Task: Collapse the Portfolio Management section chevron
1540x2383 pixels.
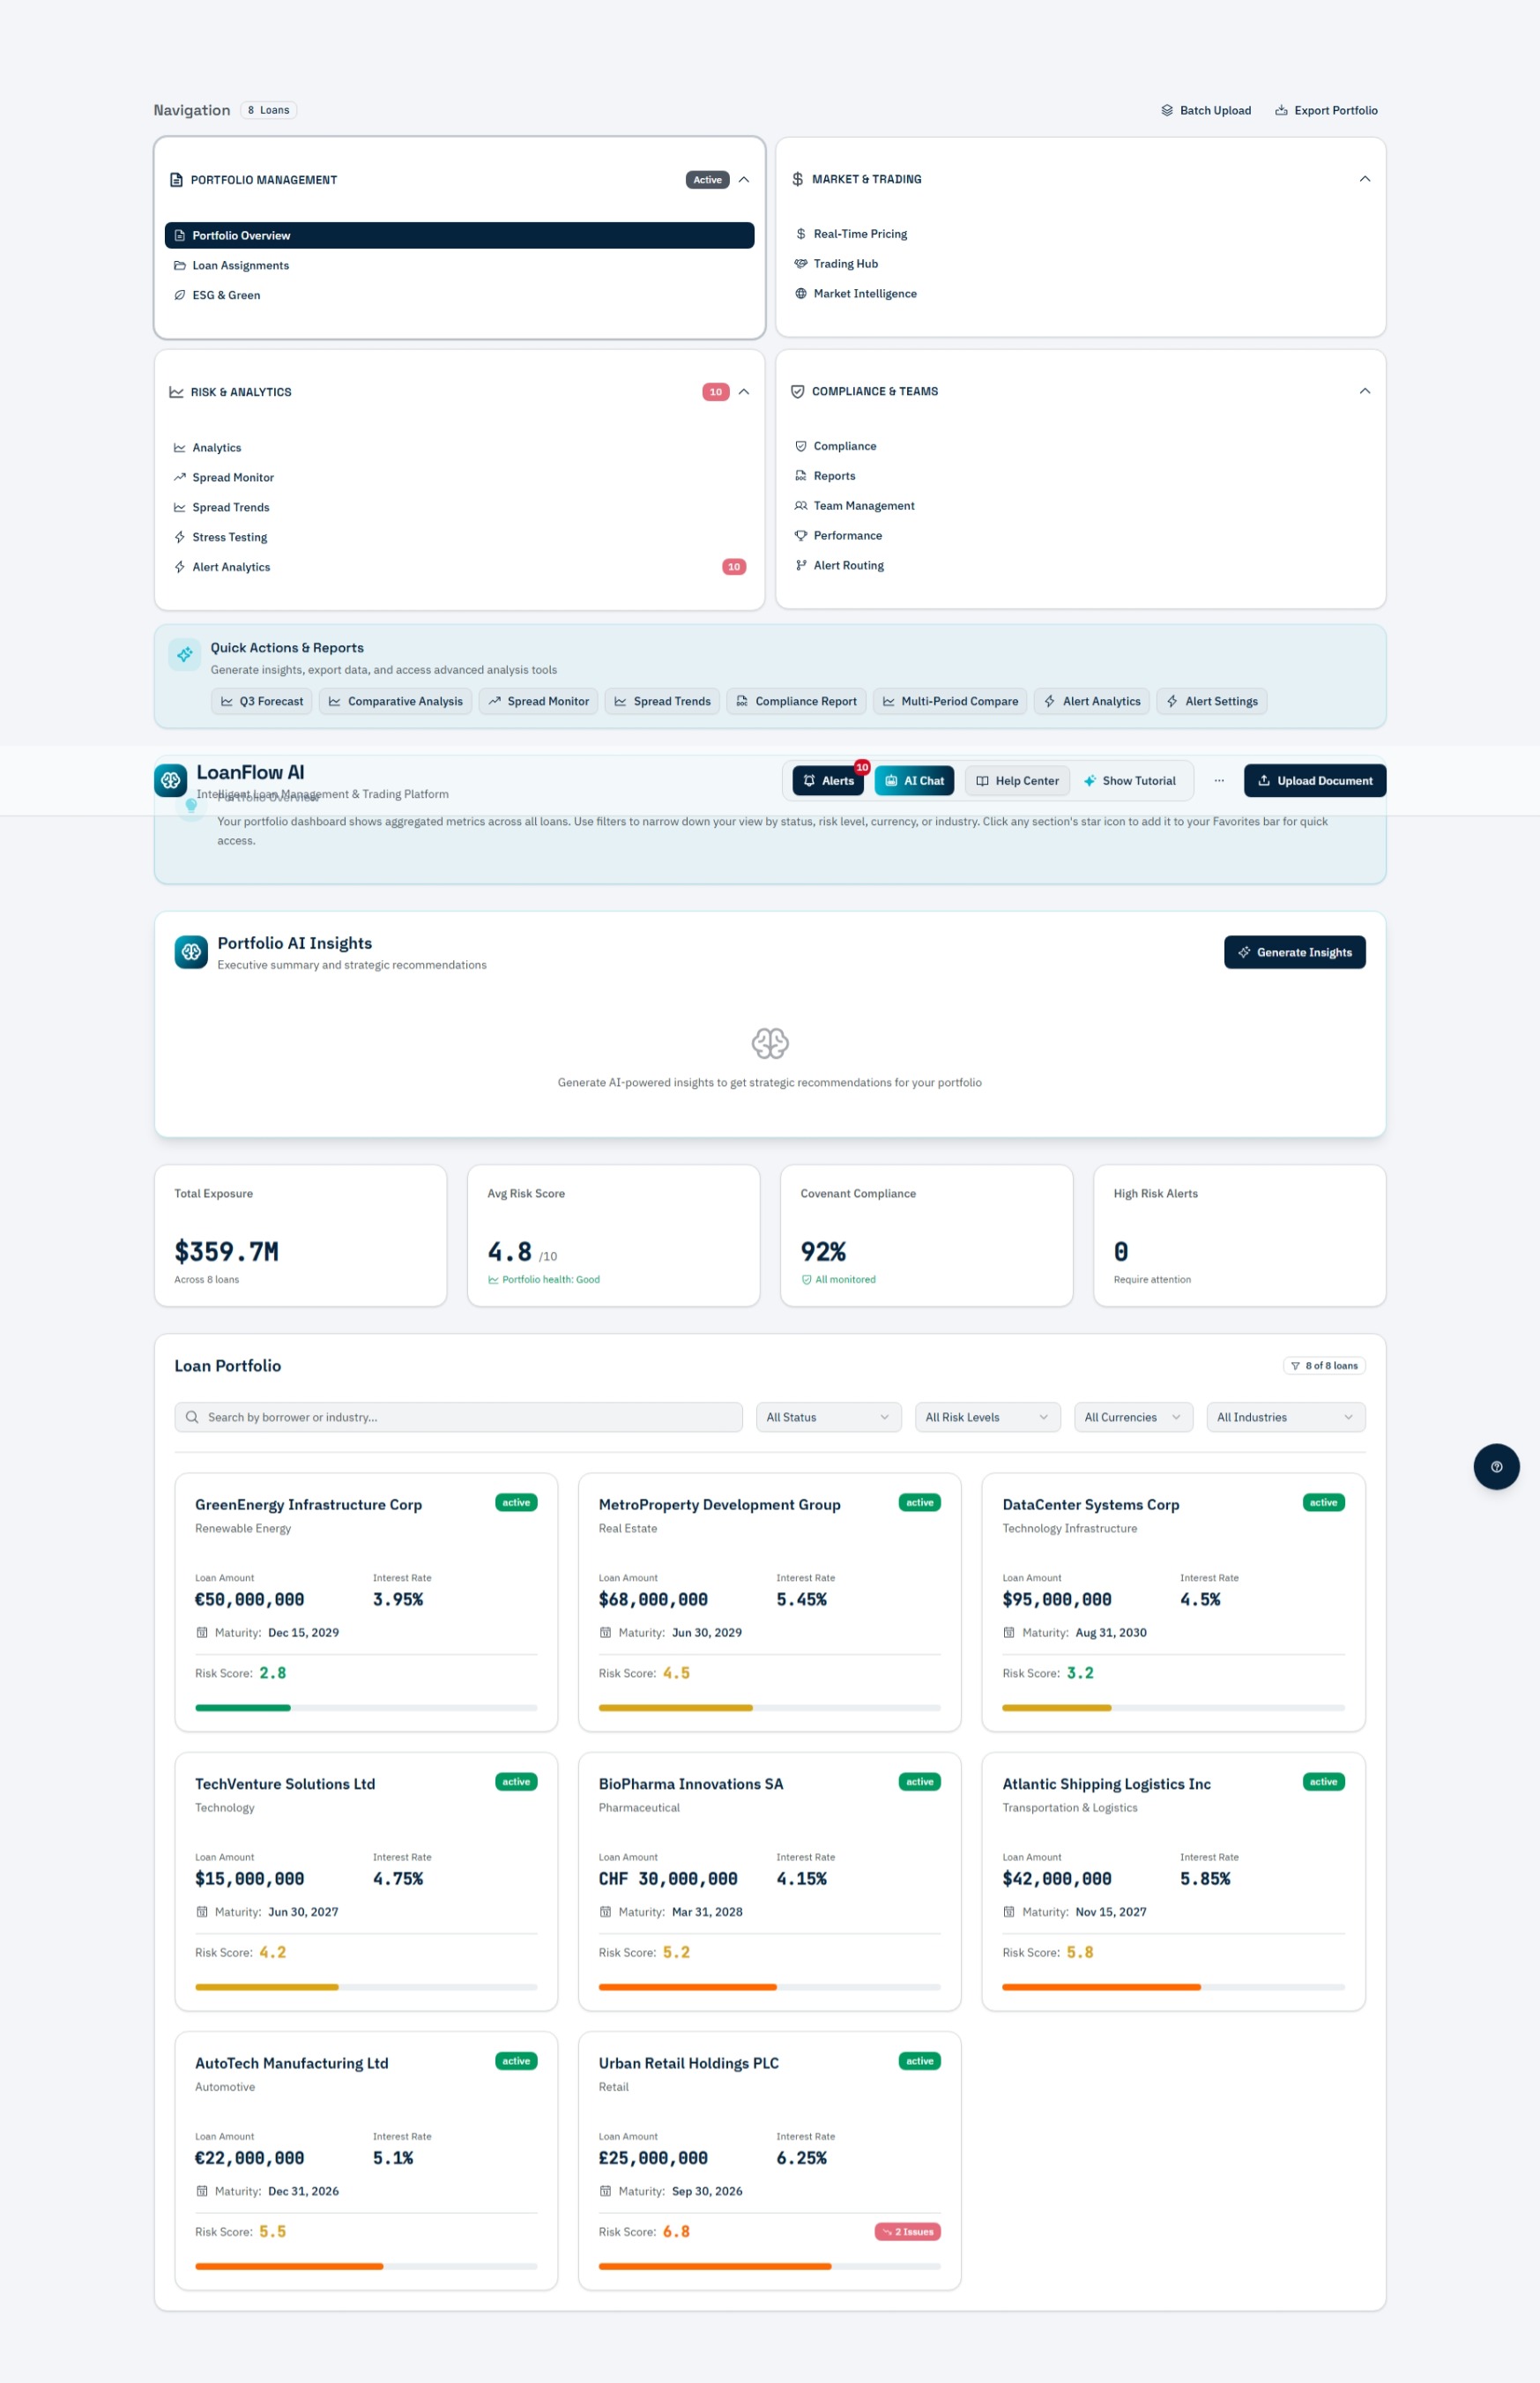Action: click(744, 180)
